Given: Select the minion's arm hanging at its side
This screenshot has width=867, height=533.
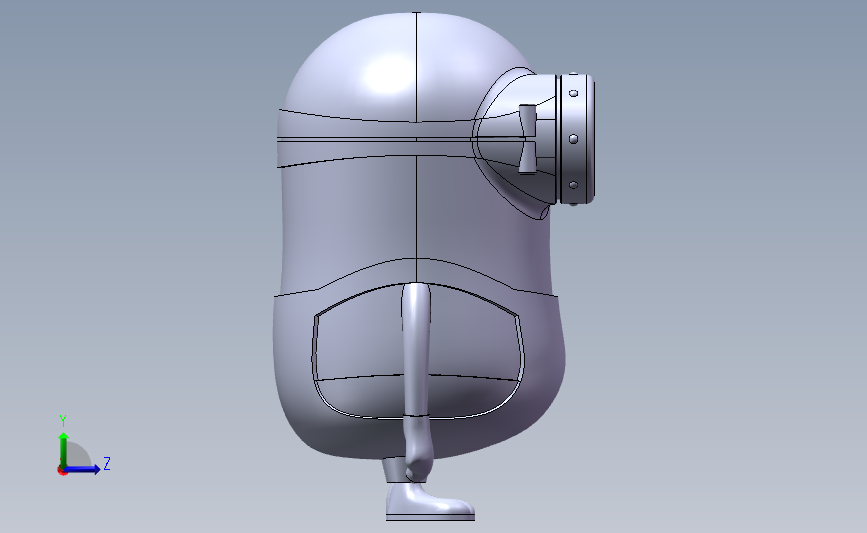Looking at the screenshot, I should pos(416,382).
